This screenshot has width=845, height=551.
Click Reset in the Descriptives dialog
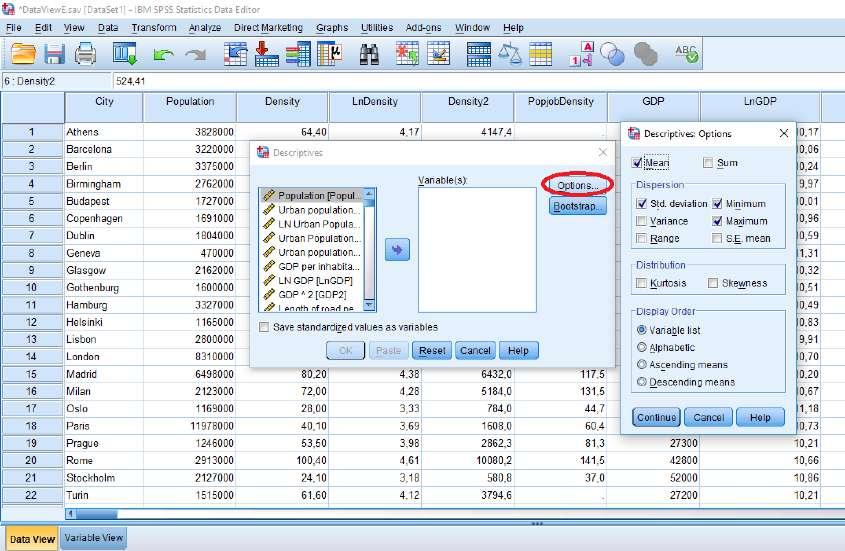tap(432, 350)
